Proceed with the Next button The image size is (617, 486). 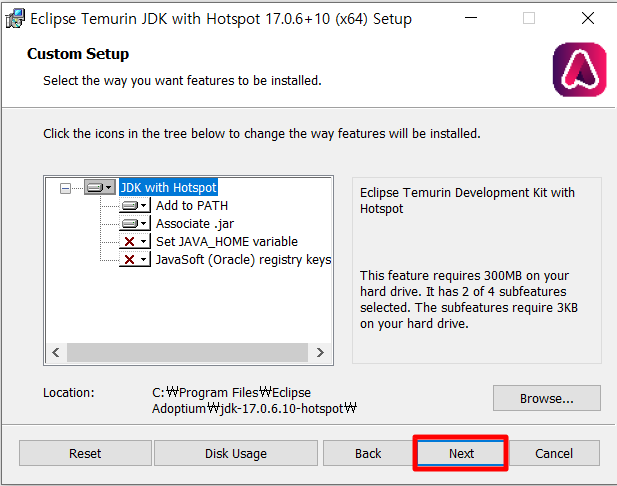461,453
